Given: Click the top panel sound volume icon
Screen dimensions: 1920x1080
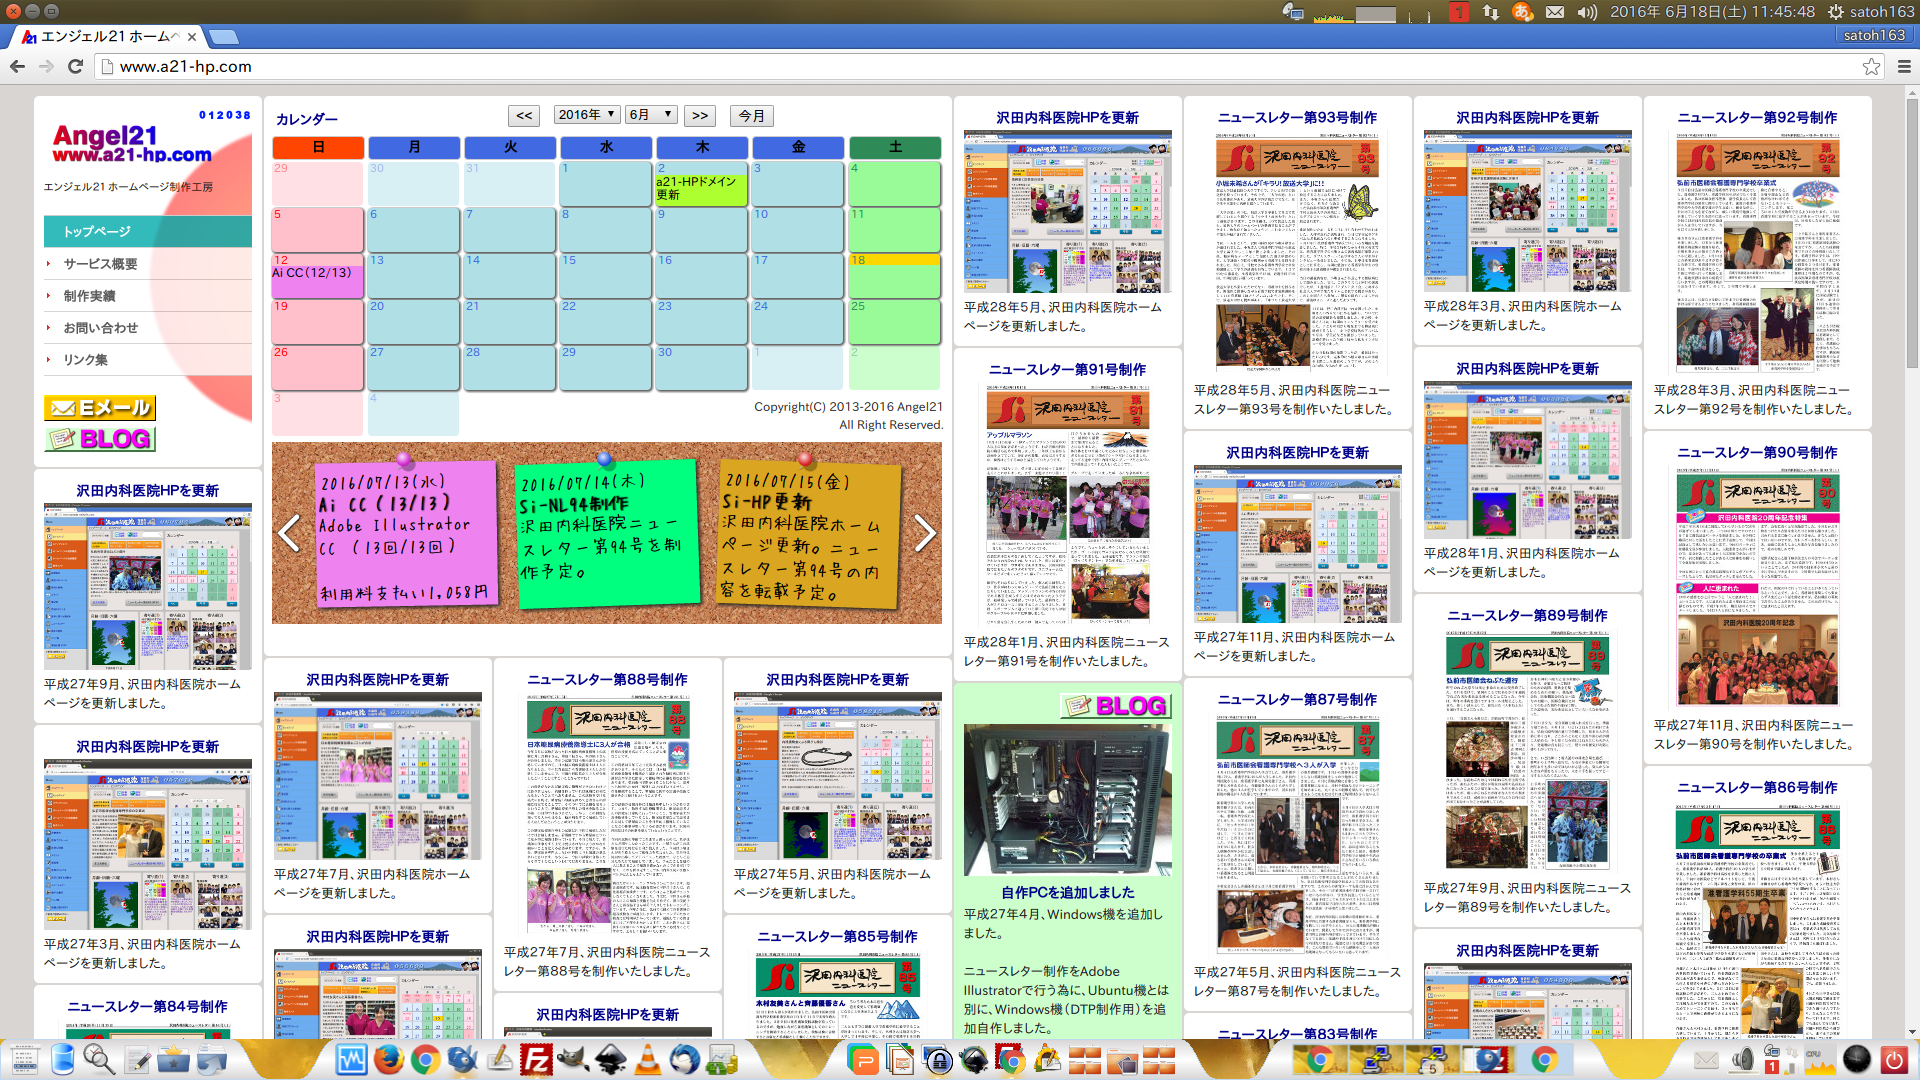Looking at the screenshot, I should tap(1587, 12).
